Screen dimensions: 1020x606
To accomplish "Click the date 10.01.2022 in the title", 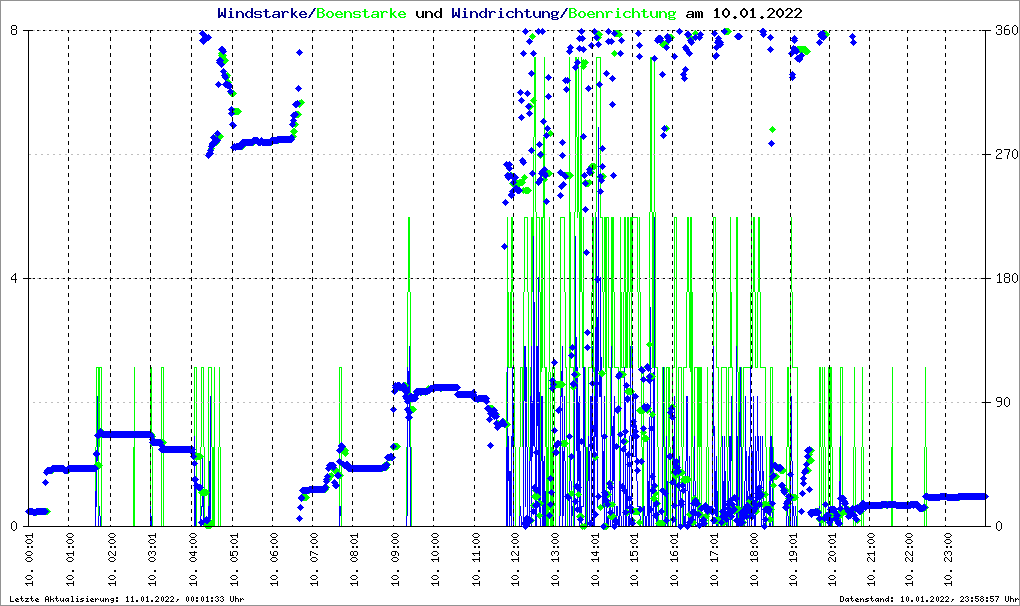I will [x=756, y=14].
